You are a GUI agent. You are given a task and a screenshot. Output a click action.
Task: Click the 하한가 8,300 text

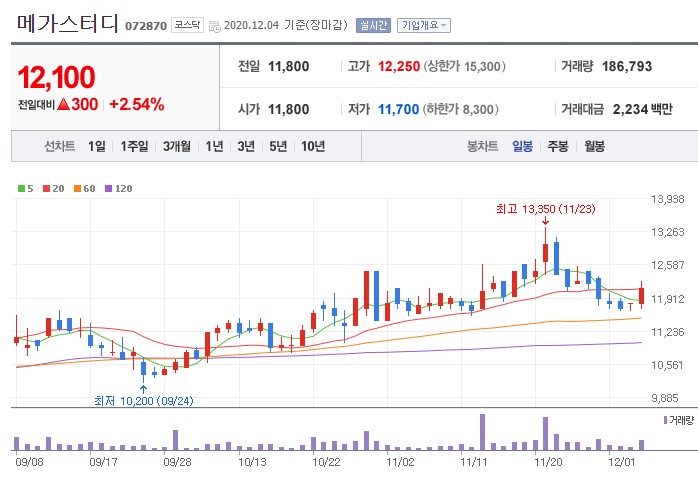point(461,109)
